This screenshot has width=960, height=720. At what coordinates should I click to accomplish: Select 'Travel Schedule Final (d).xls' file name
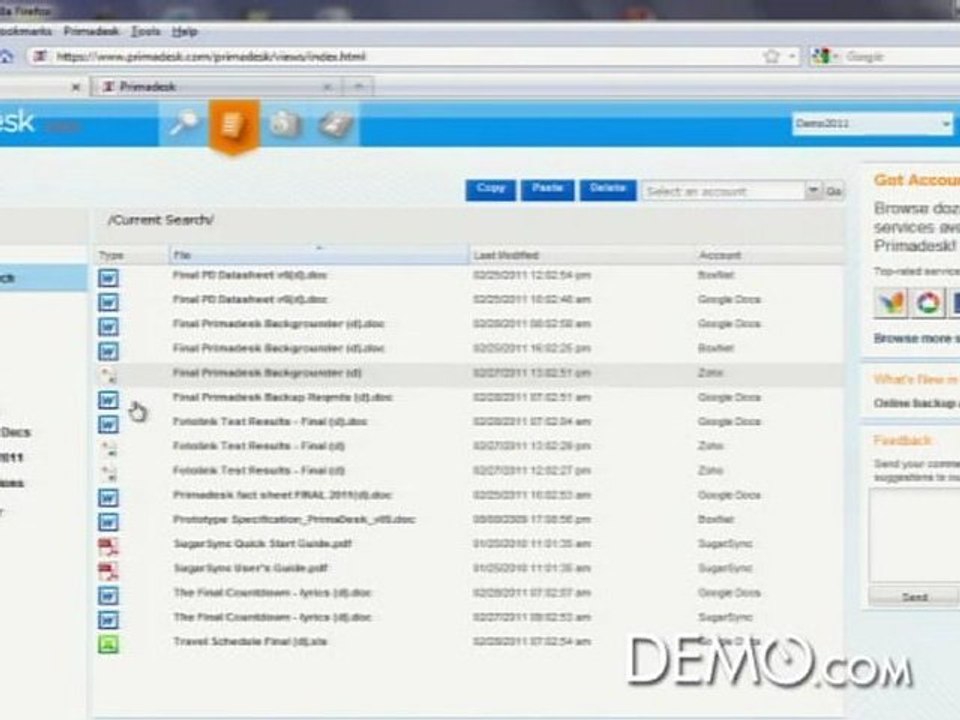(250, 642)
